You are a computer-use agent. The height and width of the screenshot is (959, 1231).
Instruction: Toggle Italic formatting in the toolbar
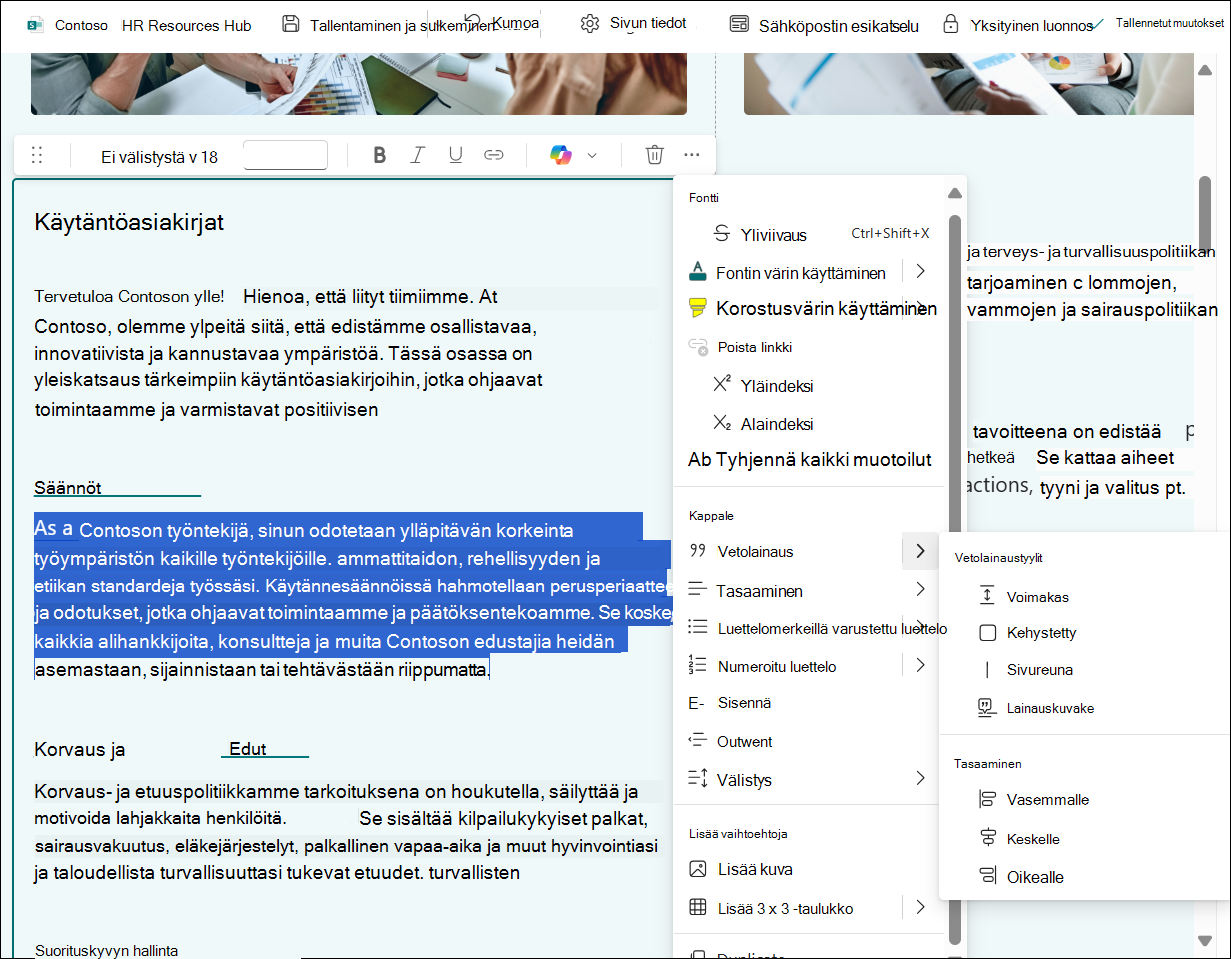(418, 155)
